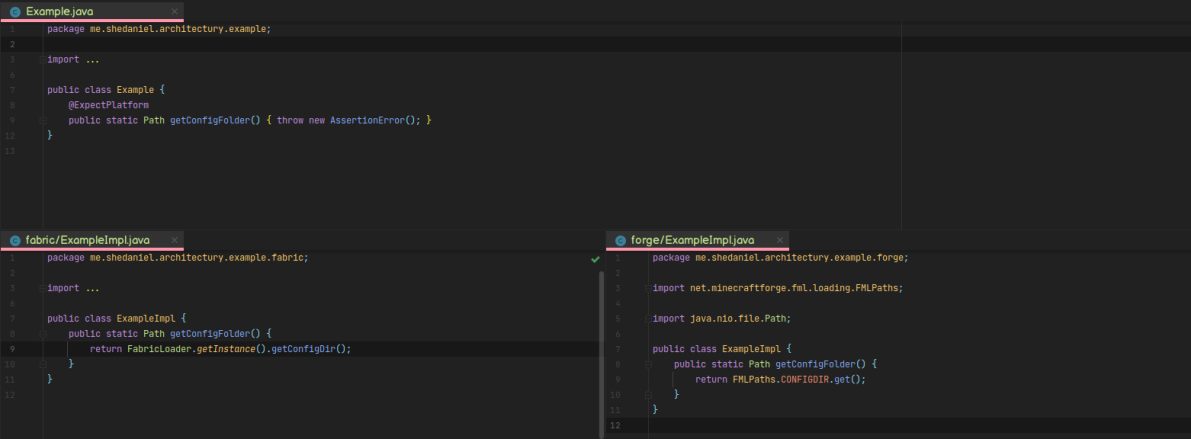
Task: Expand the folded imports in Example.java
Action: pyautogui.click(x=42, y=60)
